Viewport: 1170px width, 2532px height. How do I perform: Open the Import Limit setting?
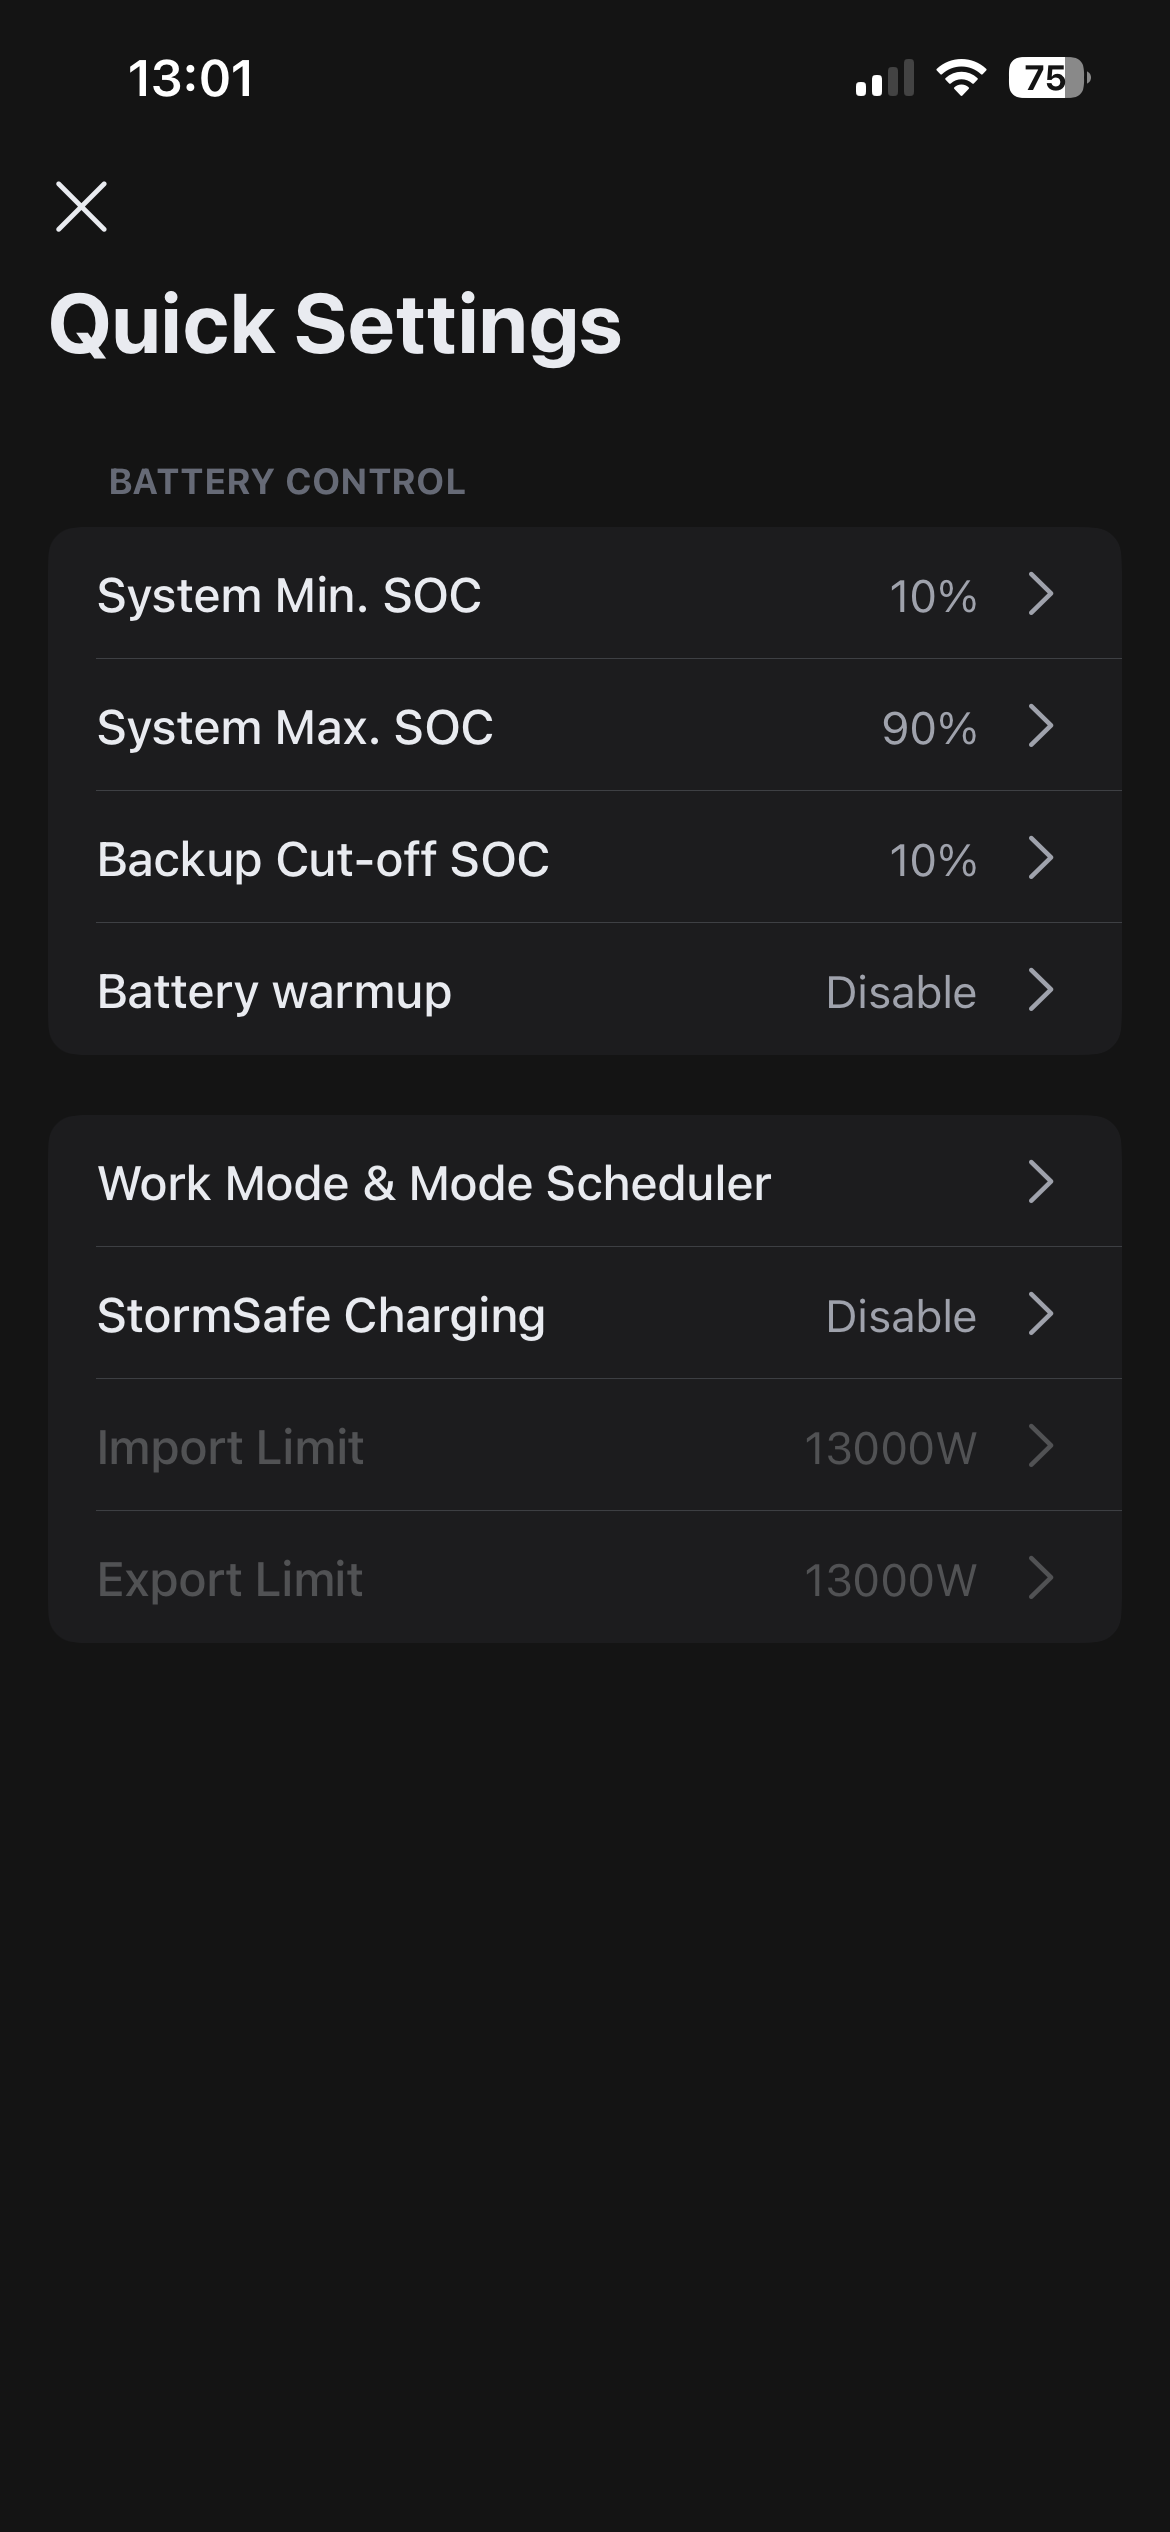coord(585,1446)
